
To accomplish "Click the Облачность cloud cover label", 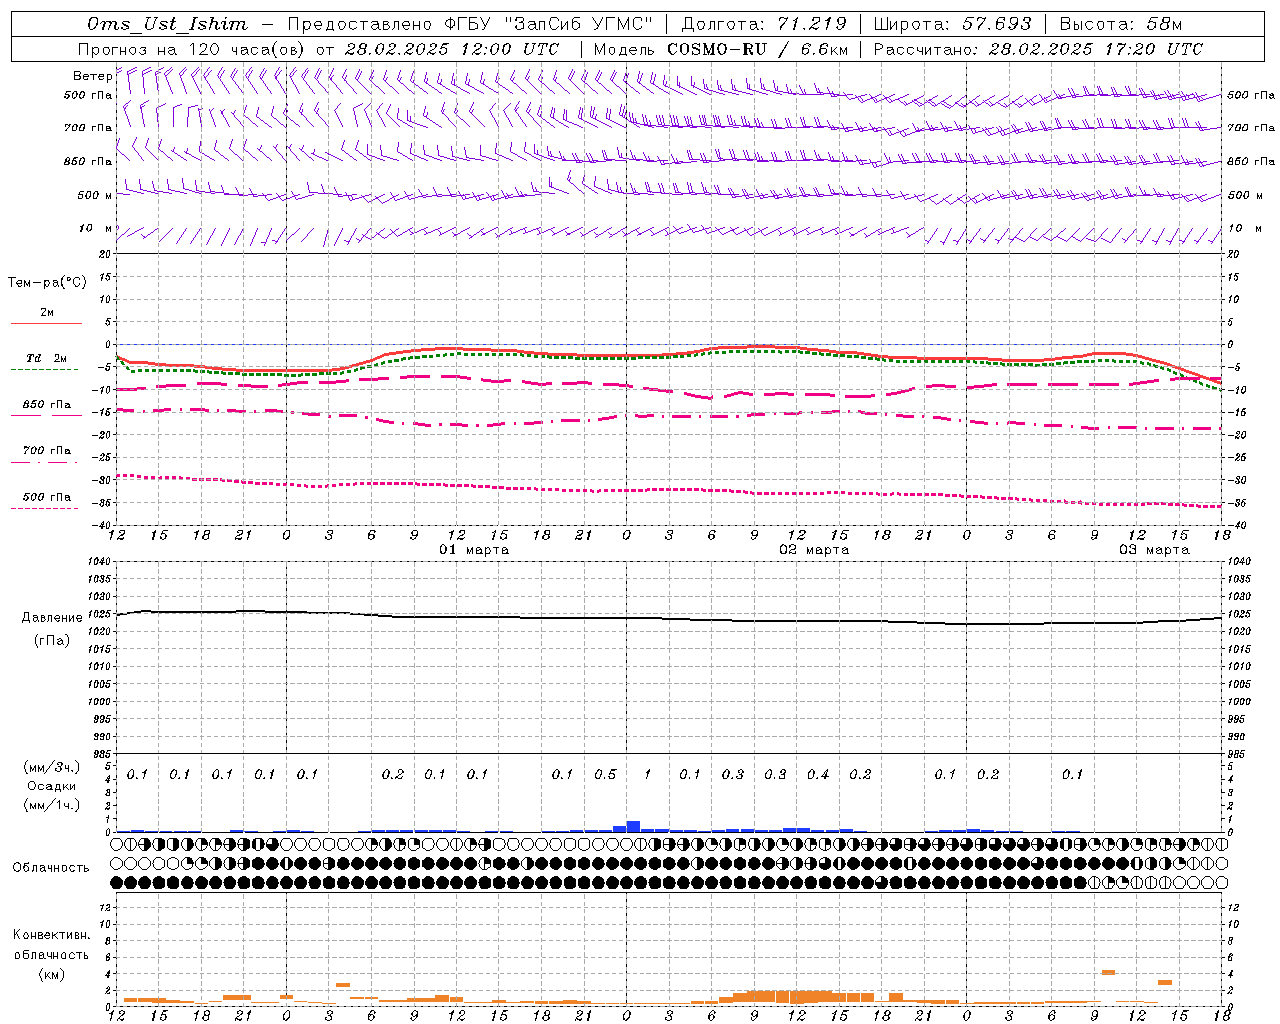I will (x=51, y=868).
